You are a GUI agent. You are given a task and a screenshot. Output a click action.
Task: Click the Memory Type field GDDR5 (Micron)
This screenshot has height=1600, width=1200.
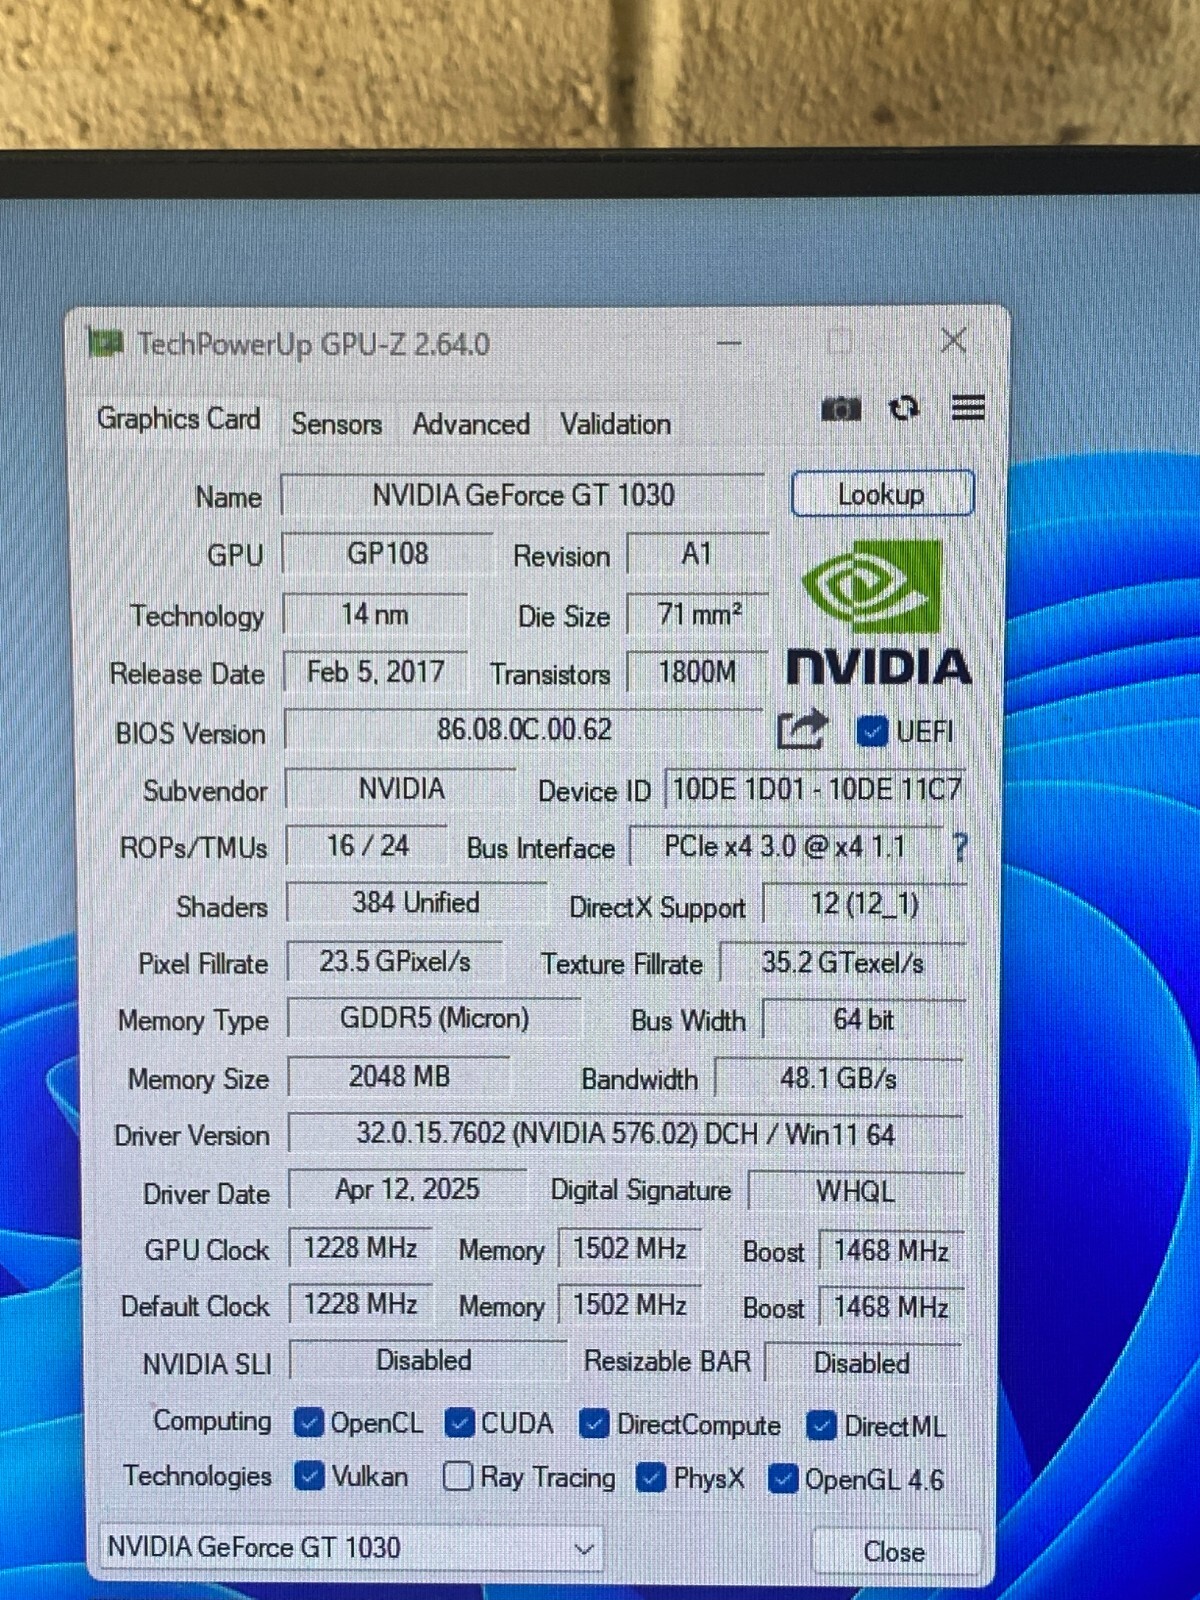pyautogui.click(x=434, y=1019)
